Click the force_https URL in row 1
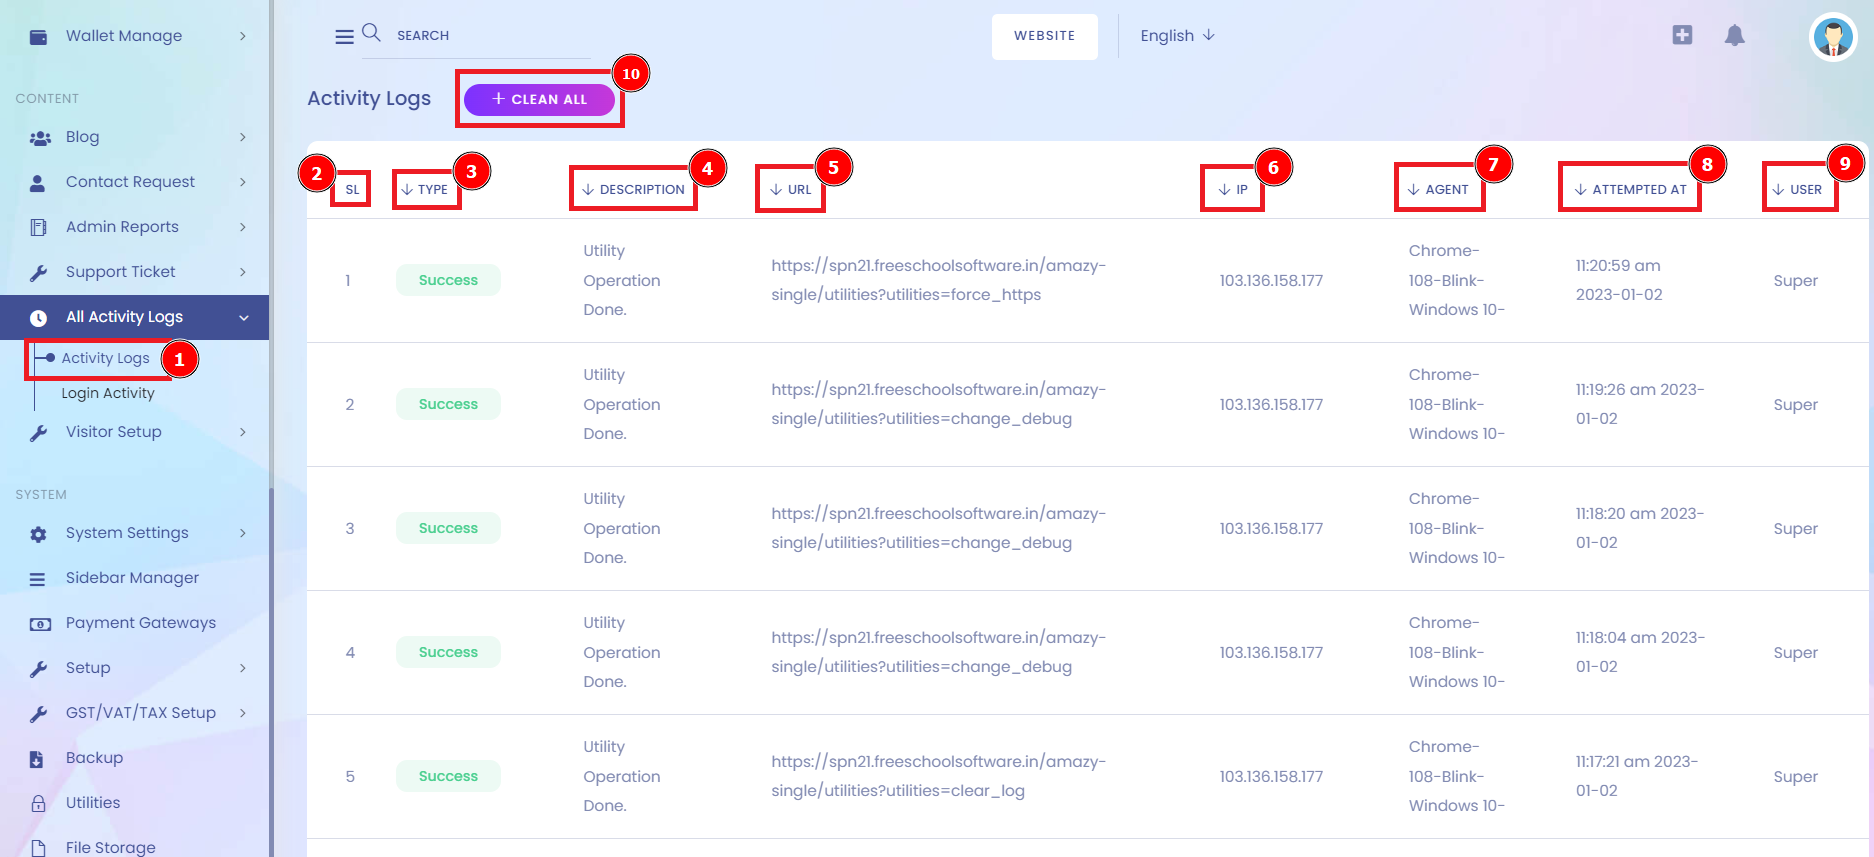 pos(938,280)
